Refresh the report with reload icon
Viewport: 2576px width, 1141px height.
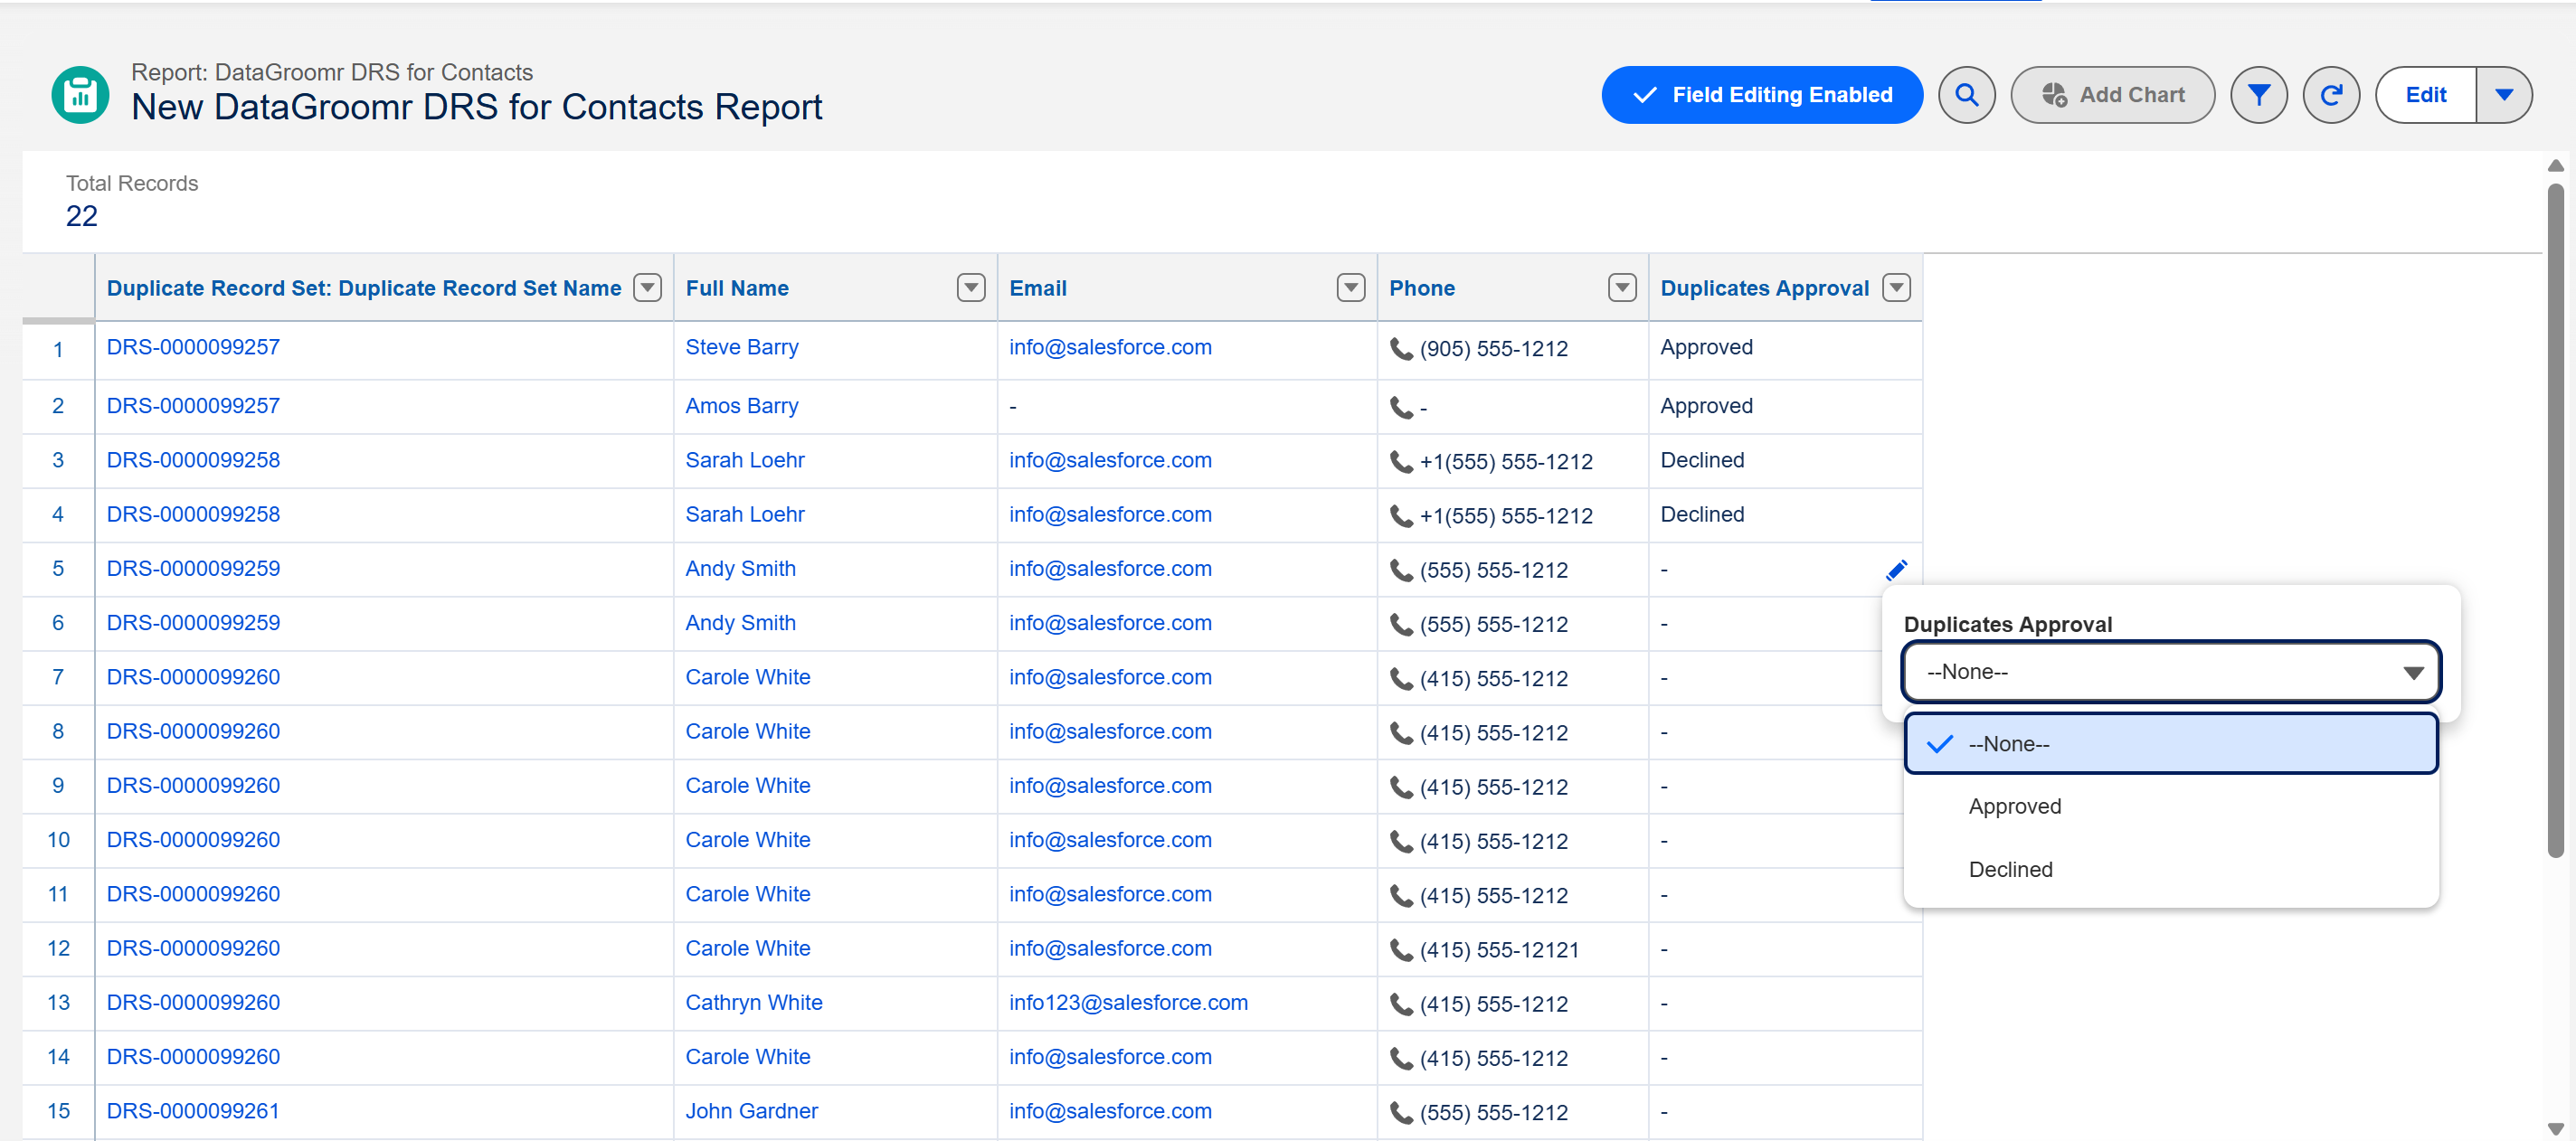tap(2330, 95)
